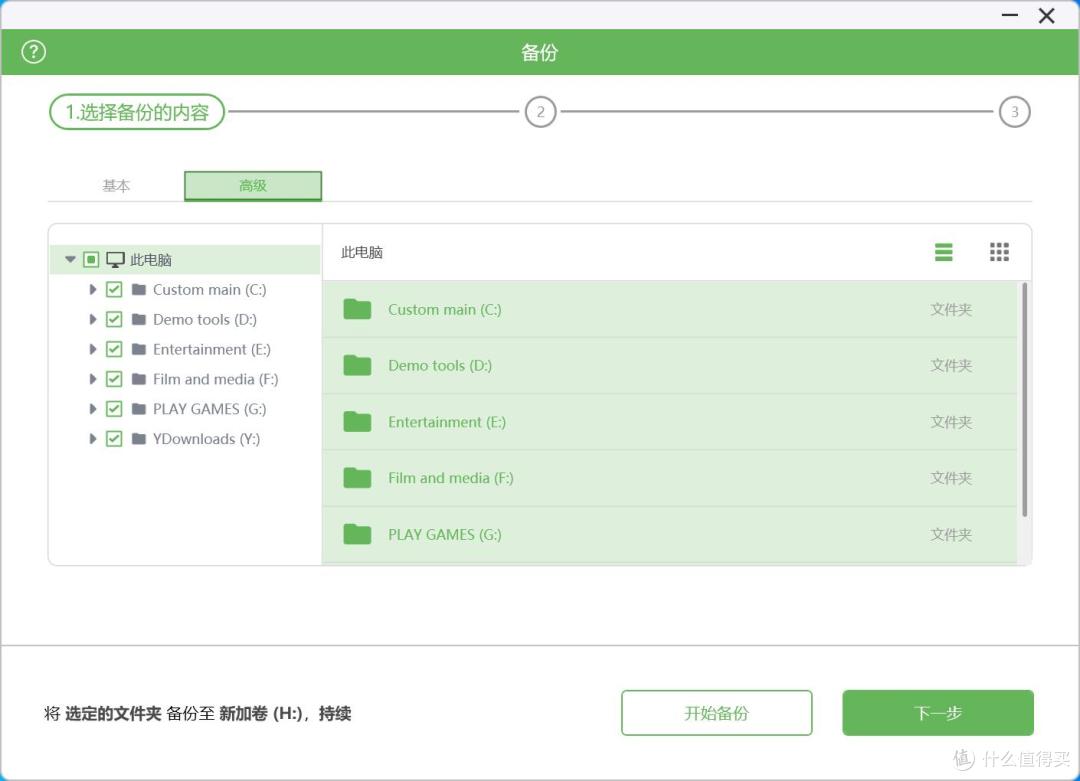Expand the Demo tools (D:) tree node
Screen dimensions: 1080x781
coord(92,319)
